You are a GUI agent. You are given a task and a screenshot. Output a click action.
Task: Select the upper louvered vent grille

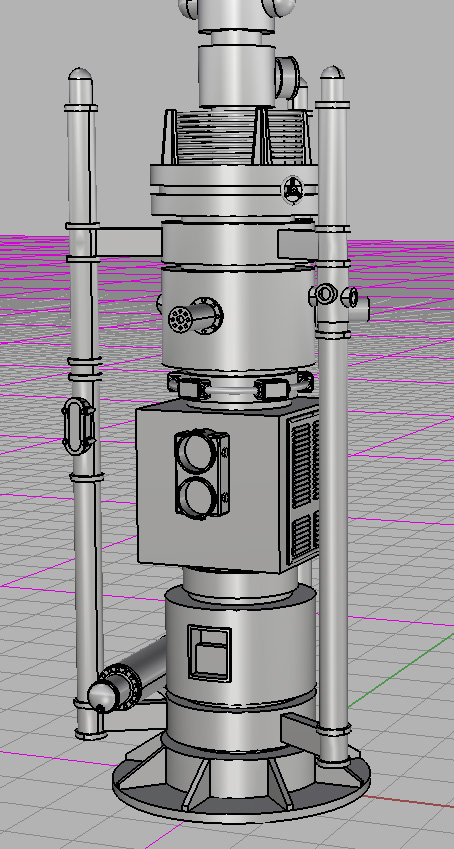(x=304, y=460)
